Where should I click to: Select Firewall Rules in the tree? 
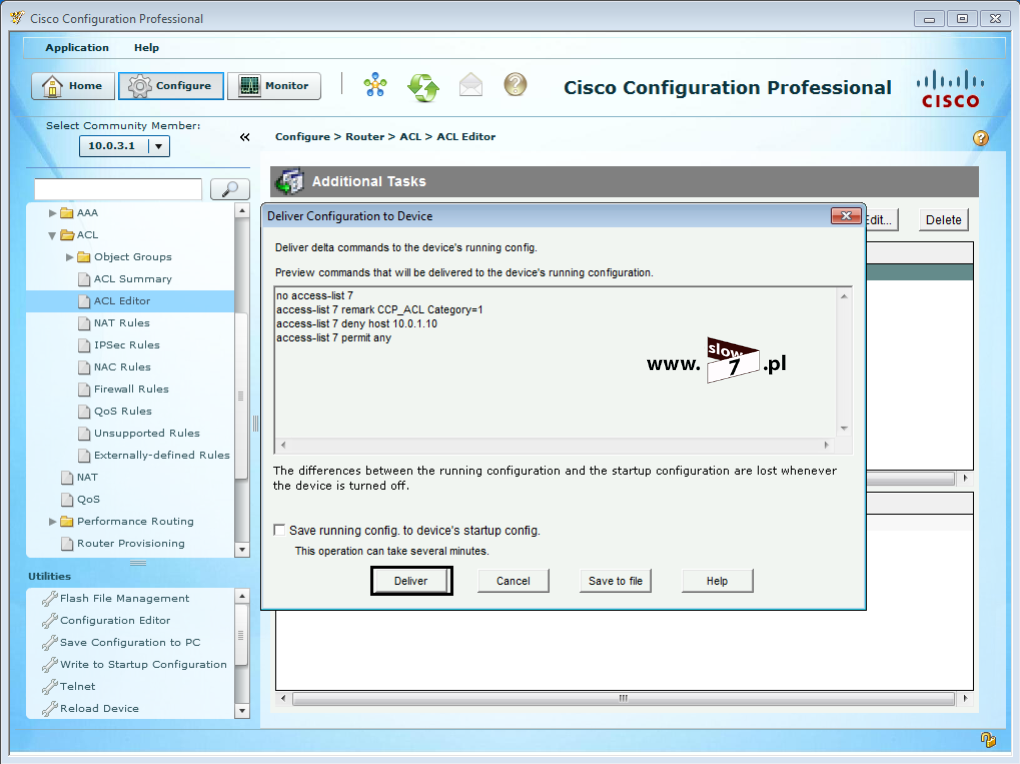131,390
